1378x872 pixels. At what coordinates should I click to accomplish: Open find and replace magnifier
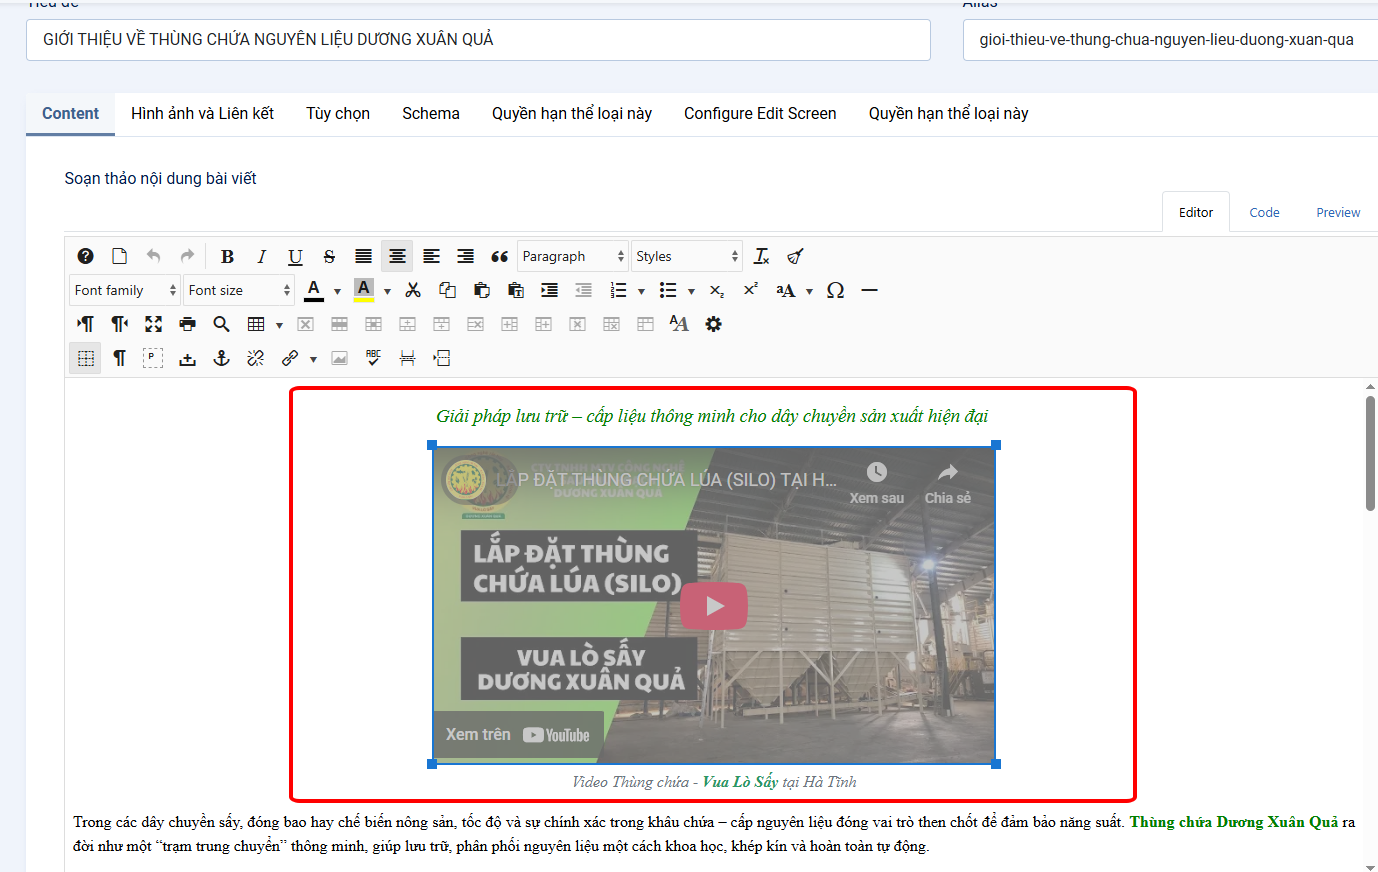[x=222, y=325]
